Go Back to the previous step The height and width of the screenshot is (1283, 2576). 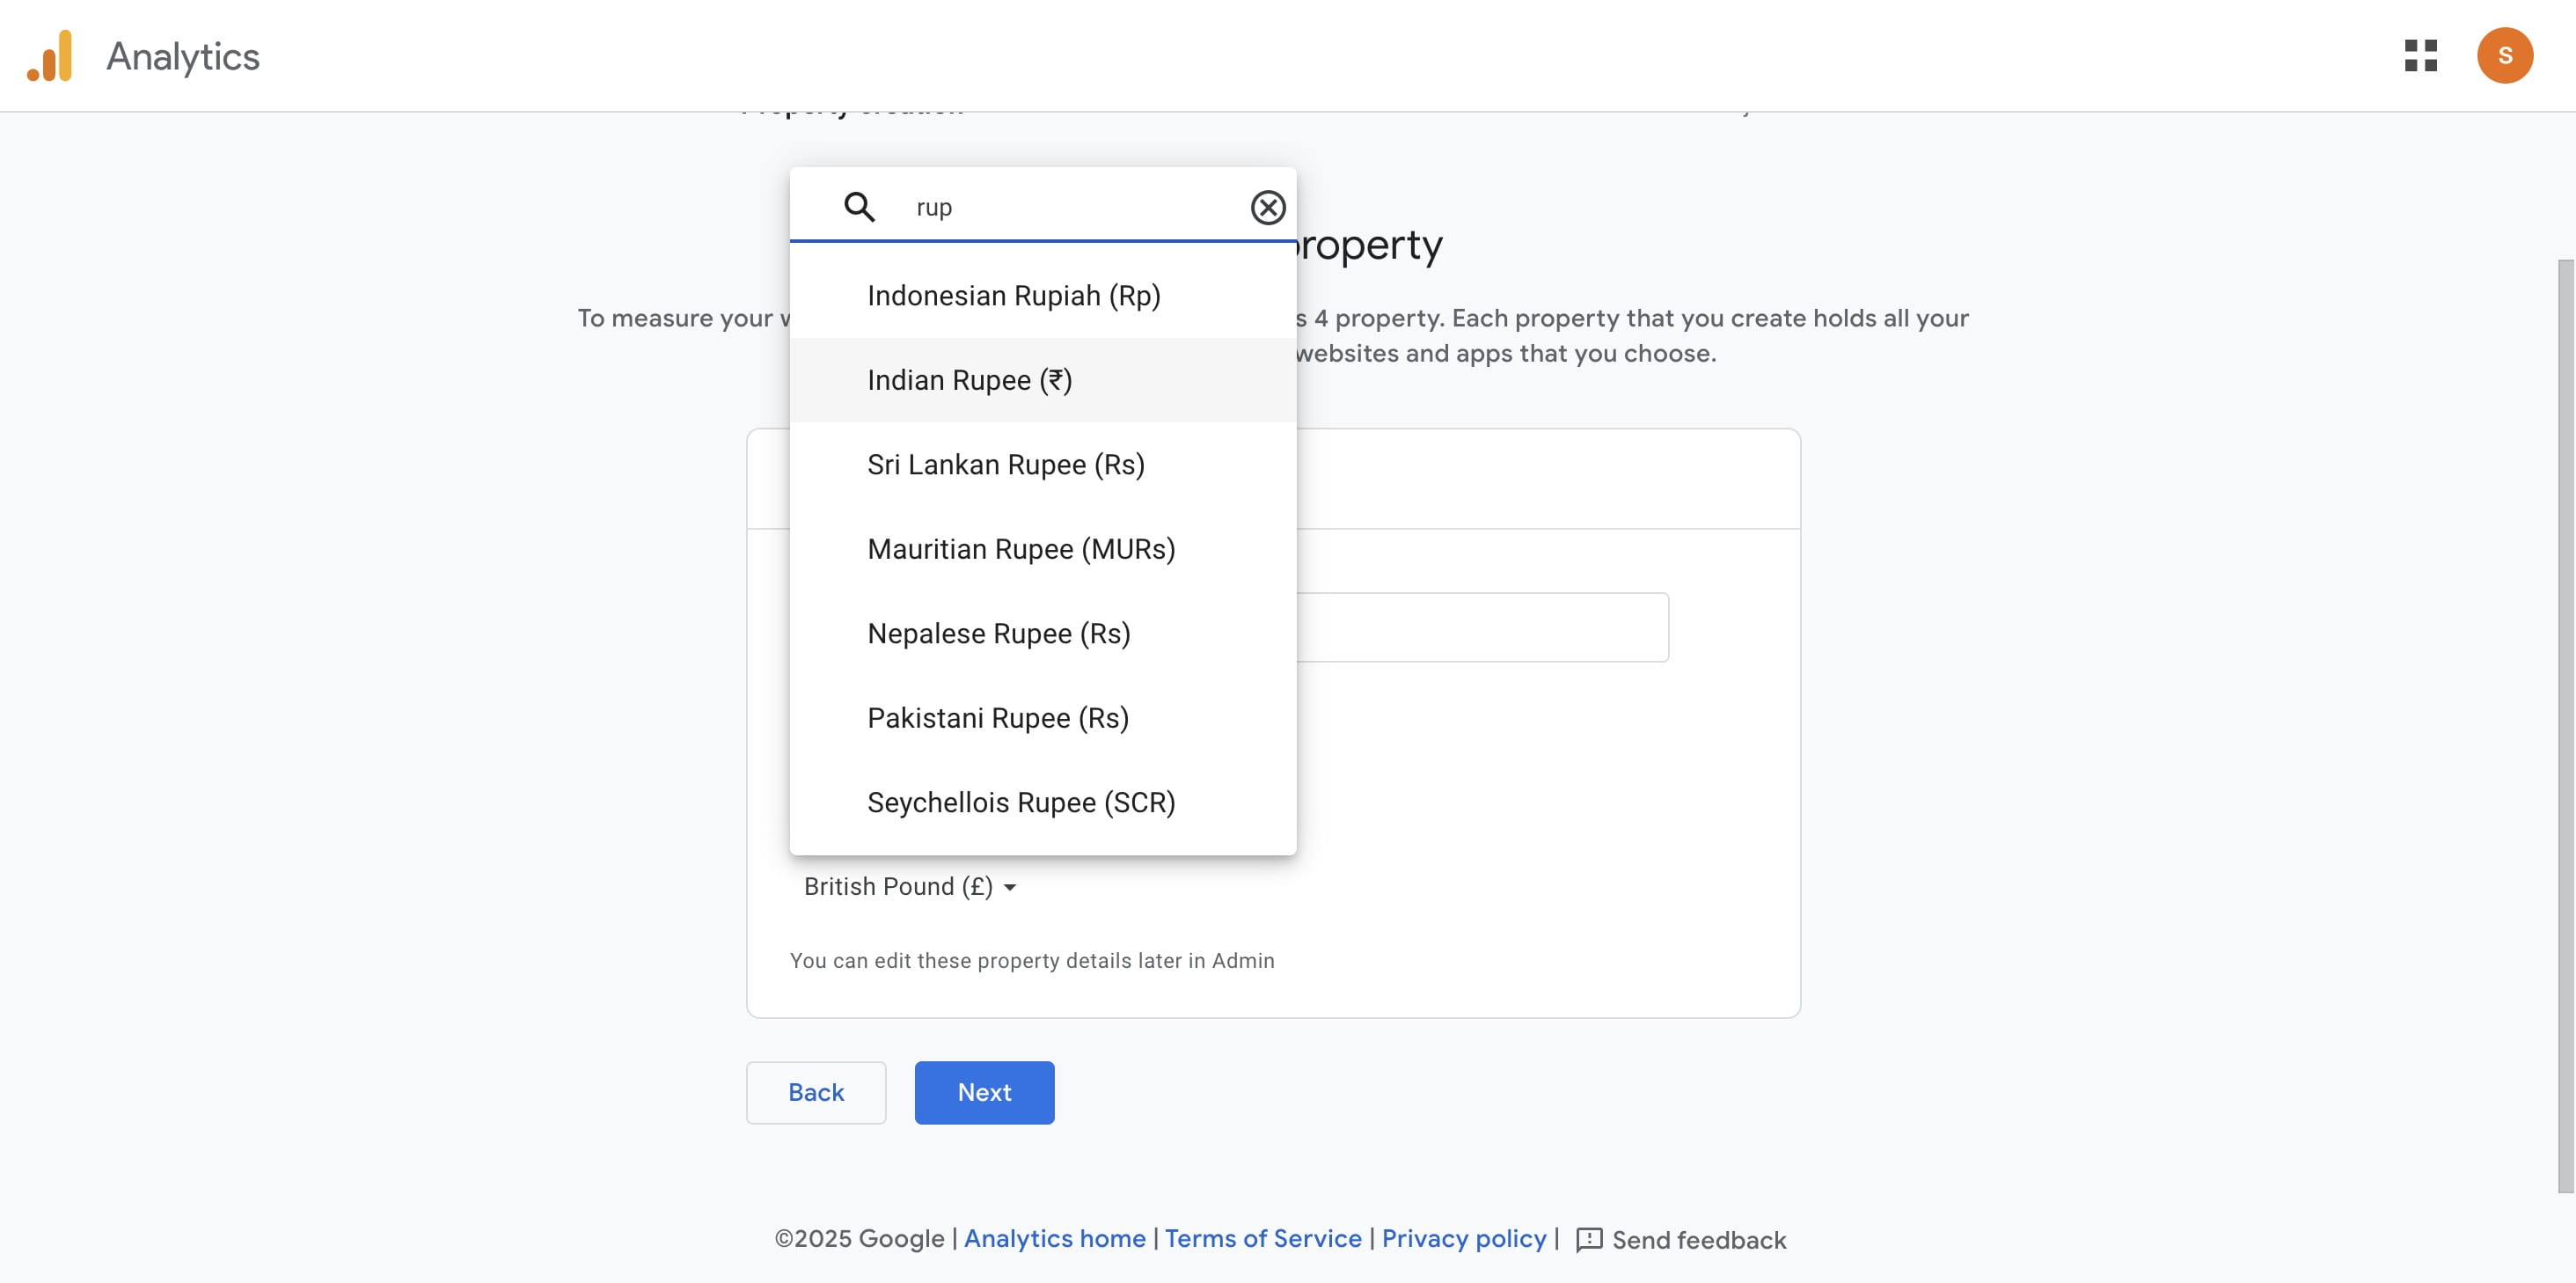[816, 1092]
